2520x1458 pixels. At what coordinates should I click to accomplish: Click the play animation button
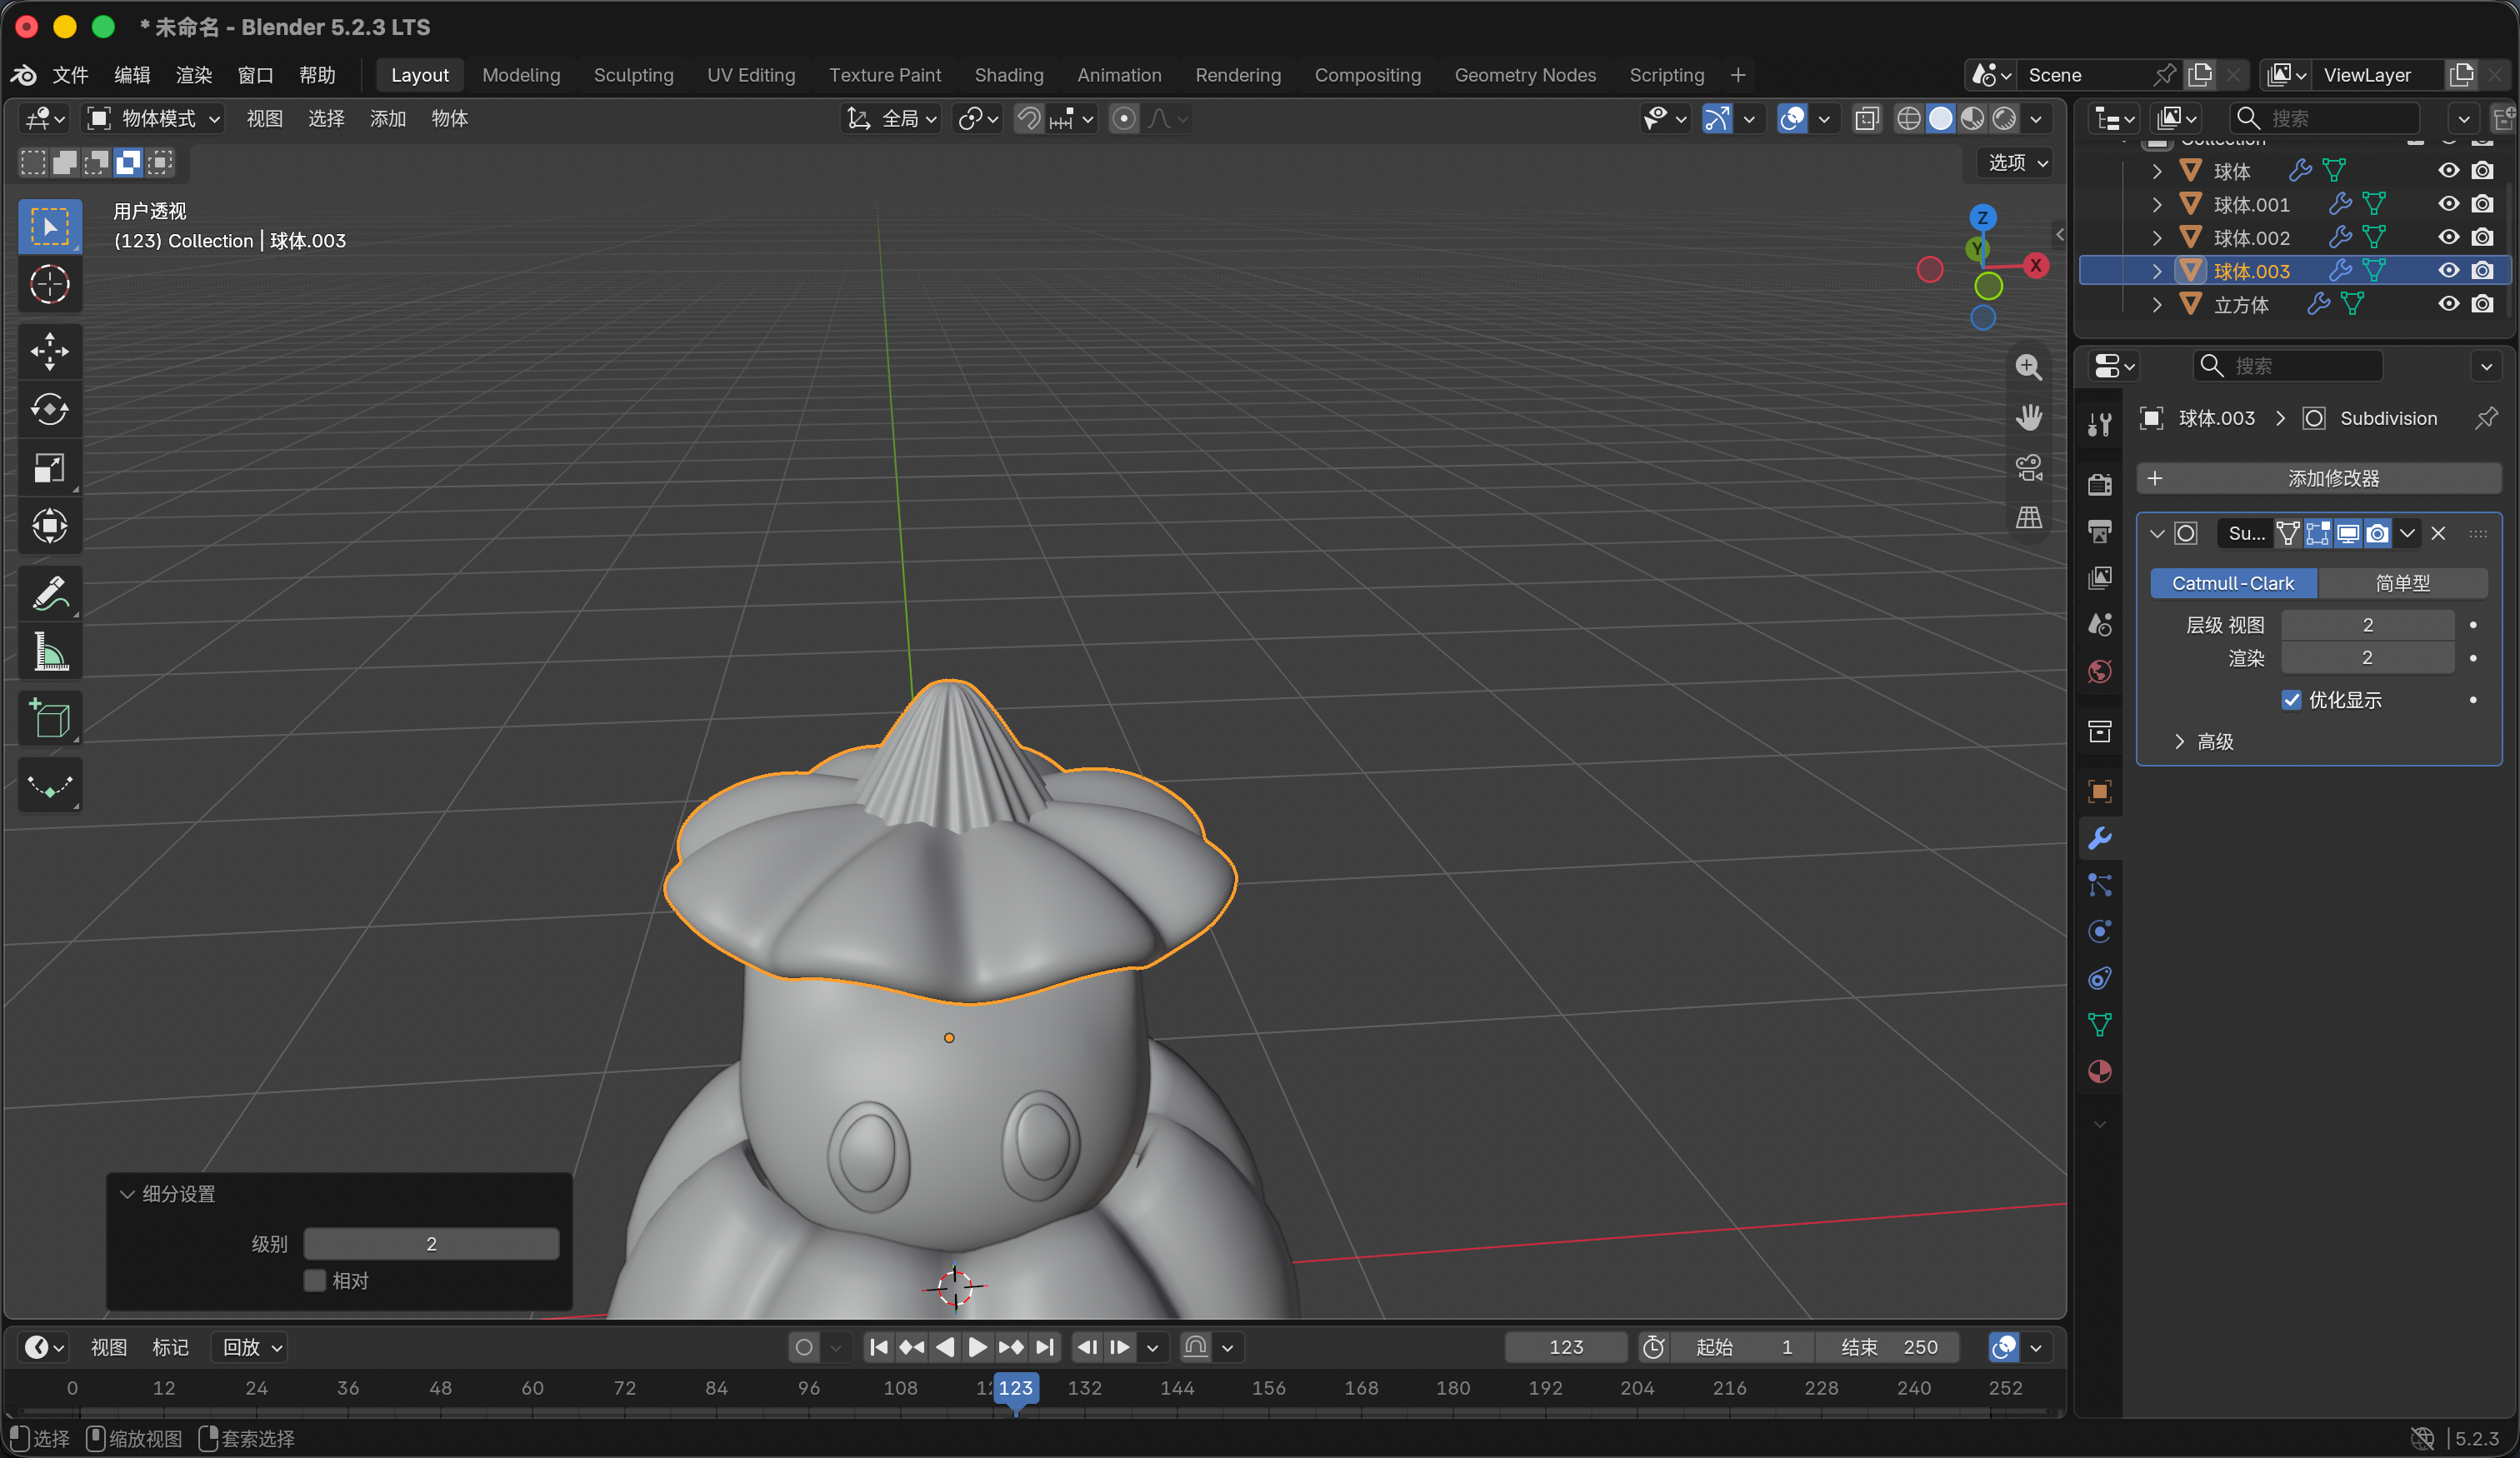click(977, 1347)
